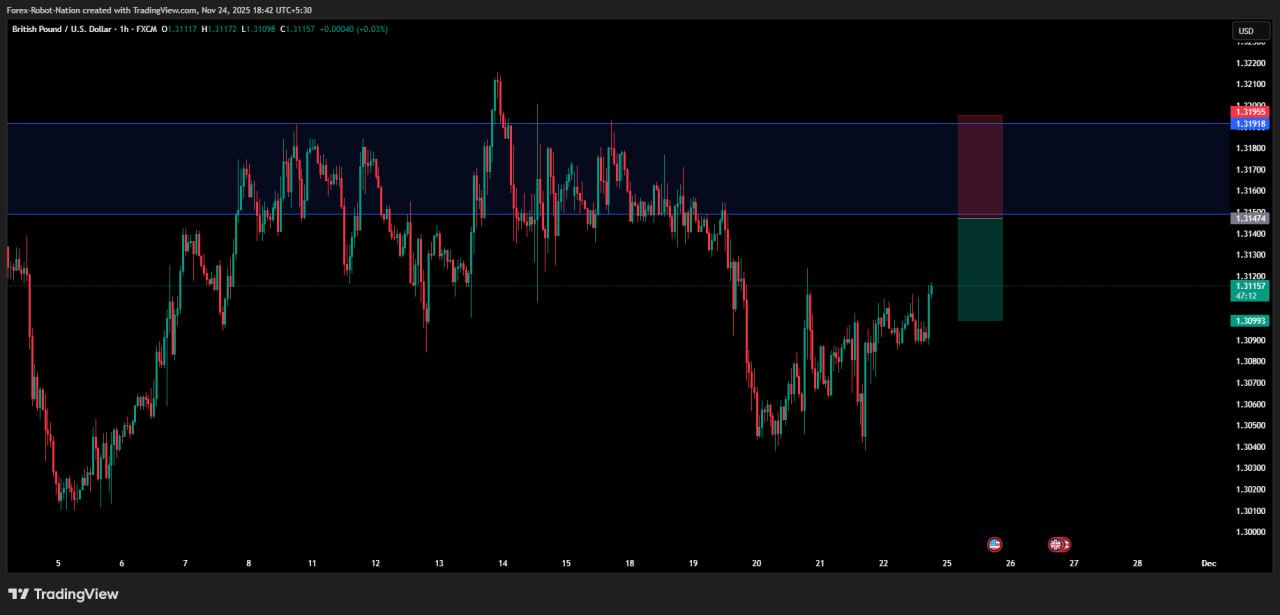
Task: Click the 1.30000 level on price scale
Action: [x=1250, y=532]
